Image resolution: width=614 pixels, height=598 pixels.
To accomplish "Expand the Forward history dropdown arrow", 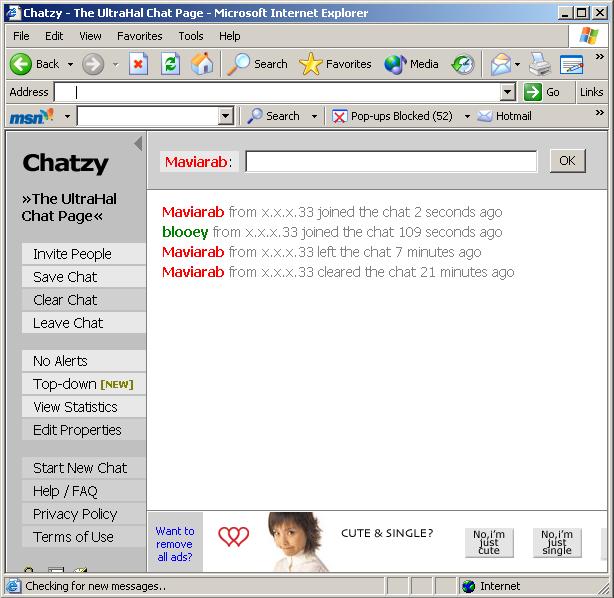I will (x=116, y=64).
